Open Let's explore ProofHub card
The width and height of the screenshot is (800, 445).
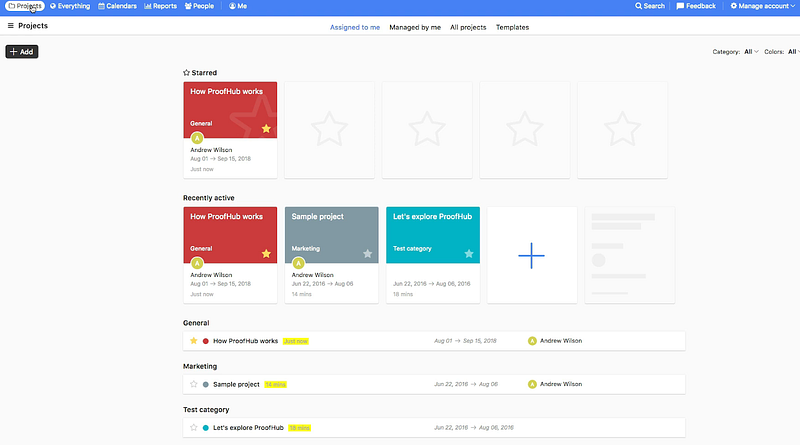pyautogui.click(x=433, y=255)
